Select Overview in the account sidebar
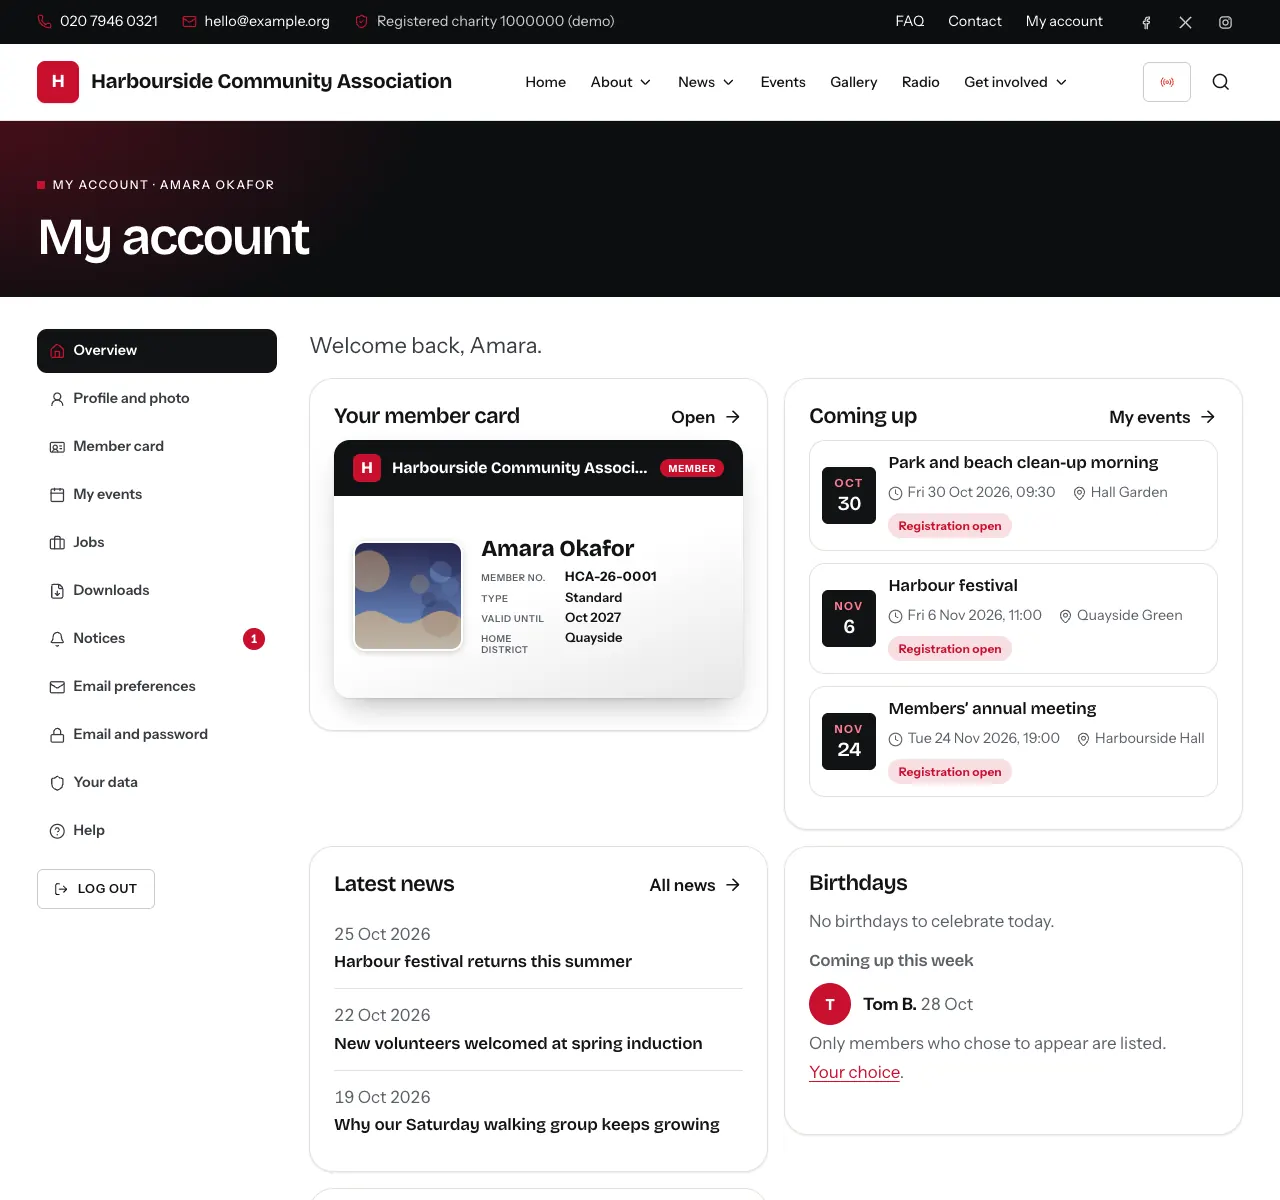1280x1200 pixels. point(157,351)
